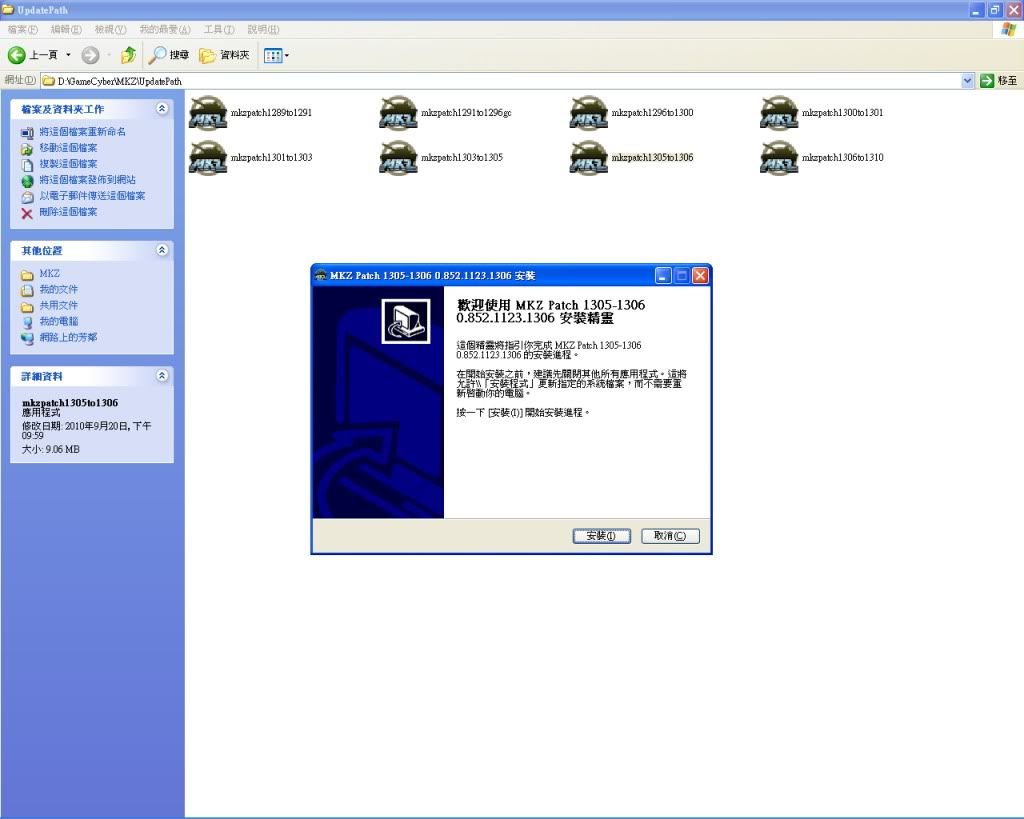Open the Help (說明) menu
The width and height of the screenshot is (1024, 819).
(x=263, y=29)
